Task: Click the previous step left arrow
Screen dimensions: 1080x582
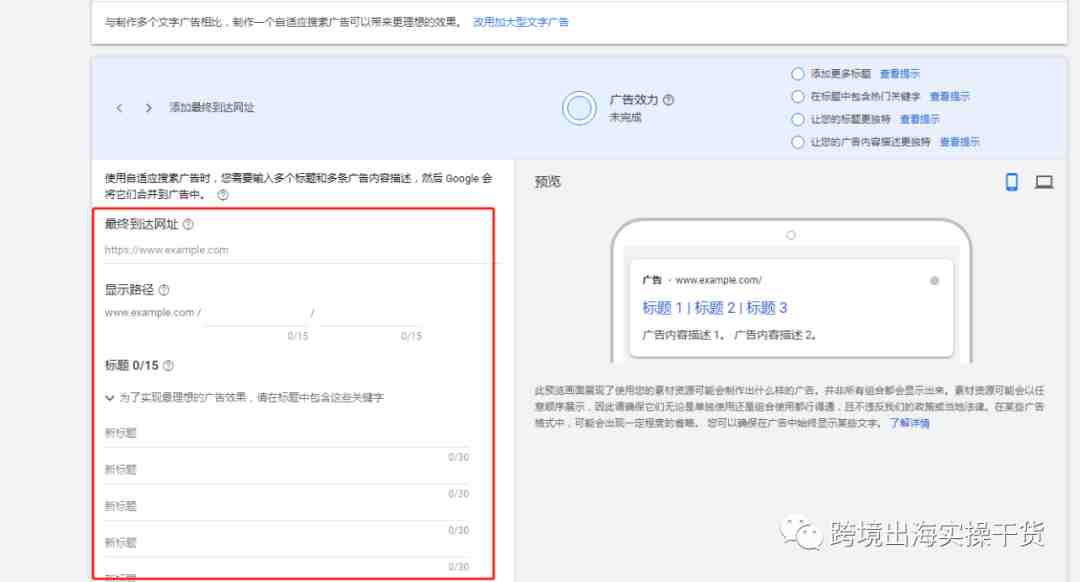Action: click(120, 107)
